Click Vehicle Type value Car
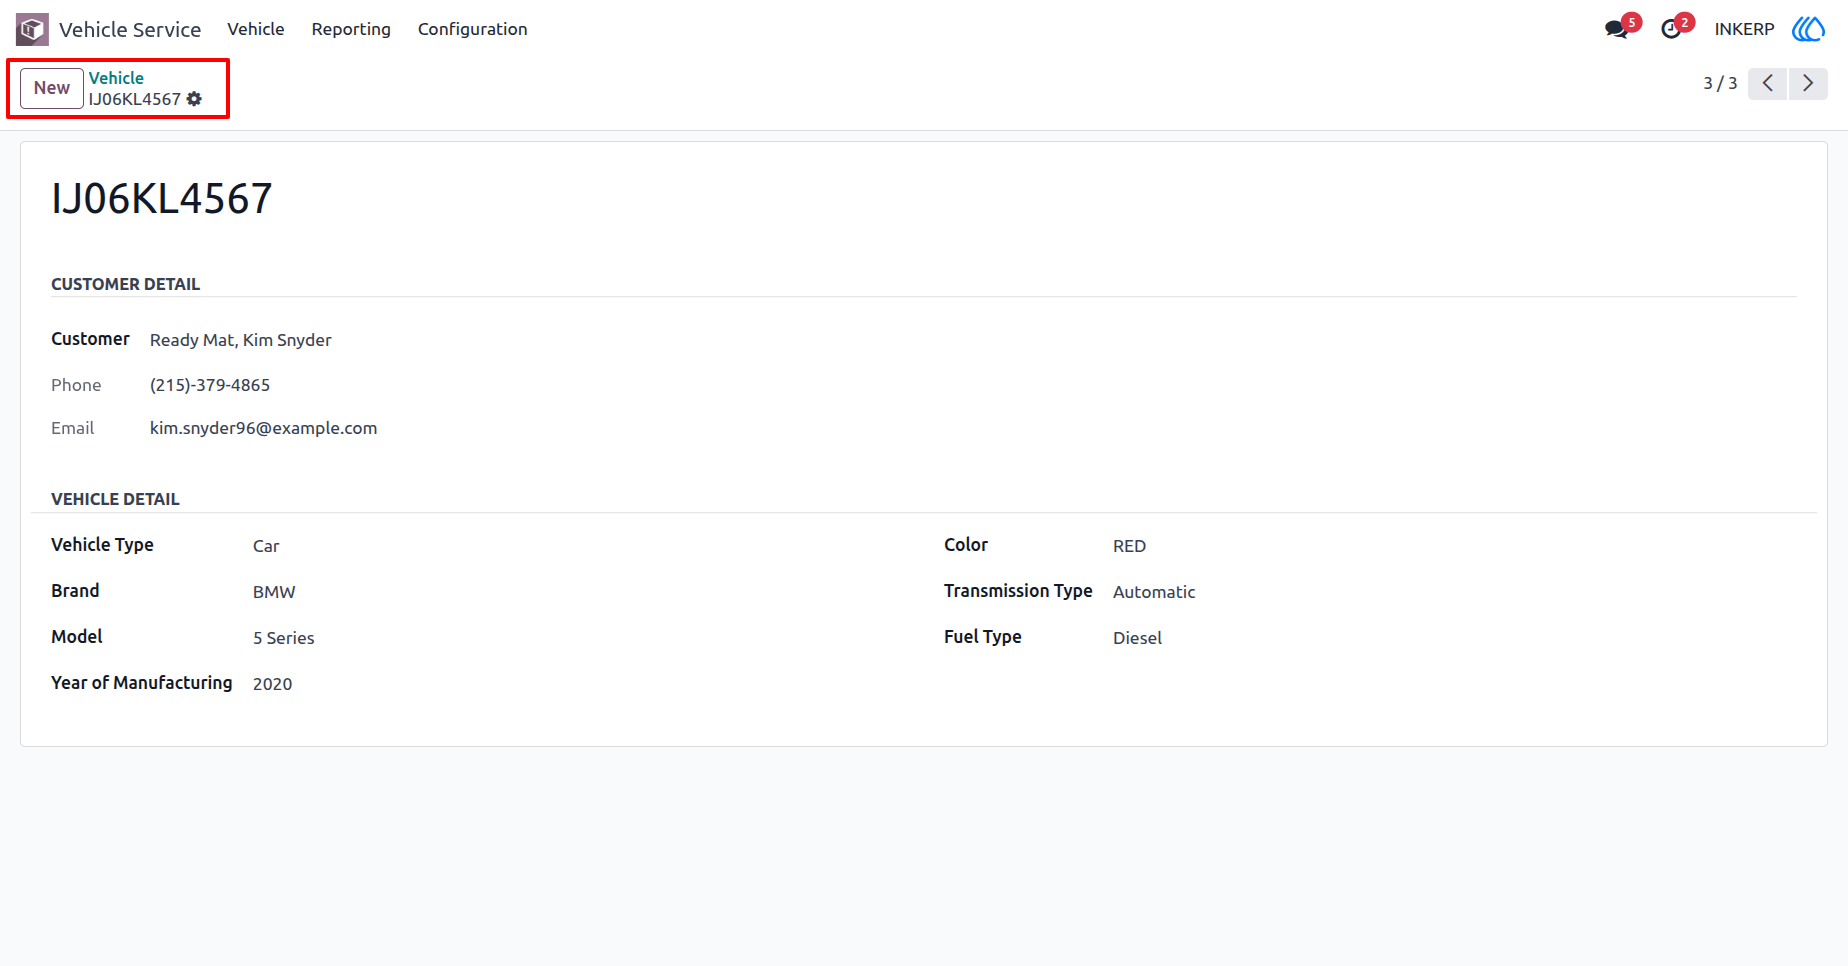 (x=266, y=546)
